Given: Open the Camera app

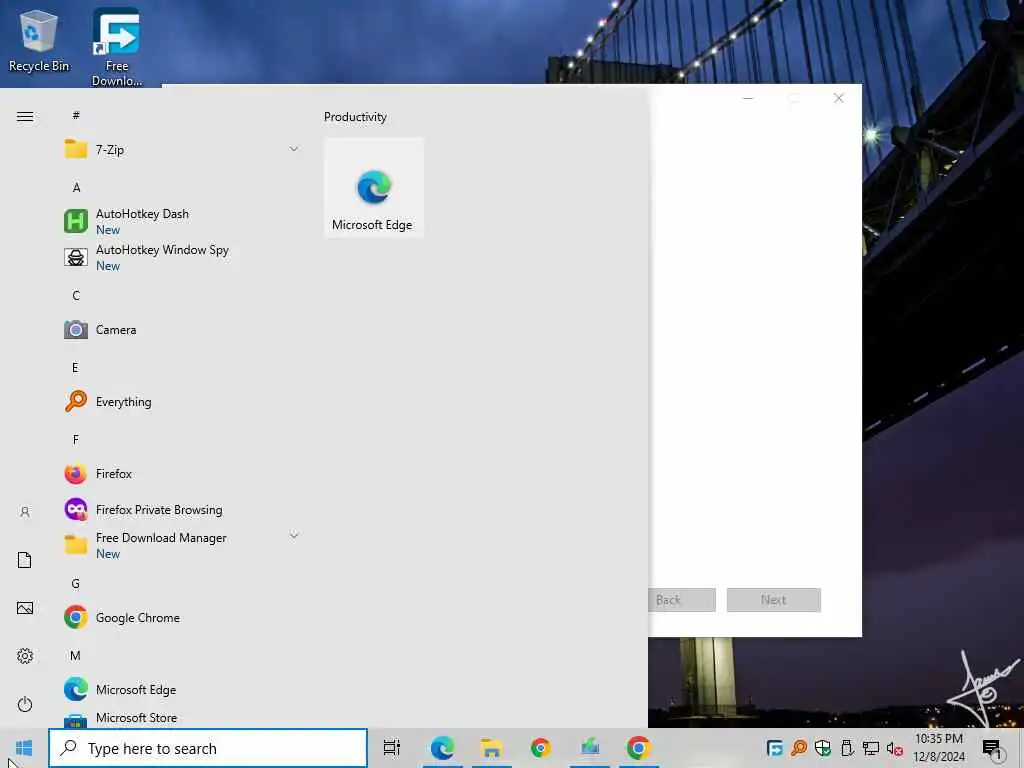Looking at the screenshot, I should (x=182, y=330).
